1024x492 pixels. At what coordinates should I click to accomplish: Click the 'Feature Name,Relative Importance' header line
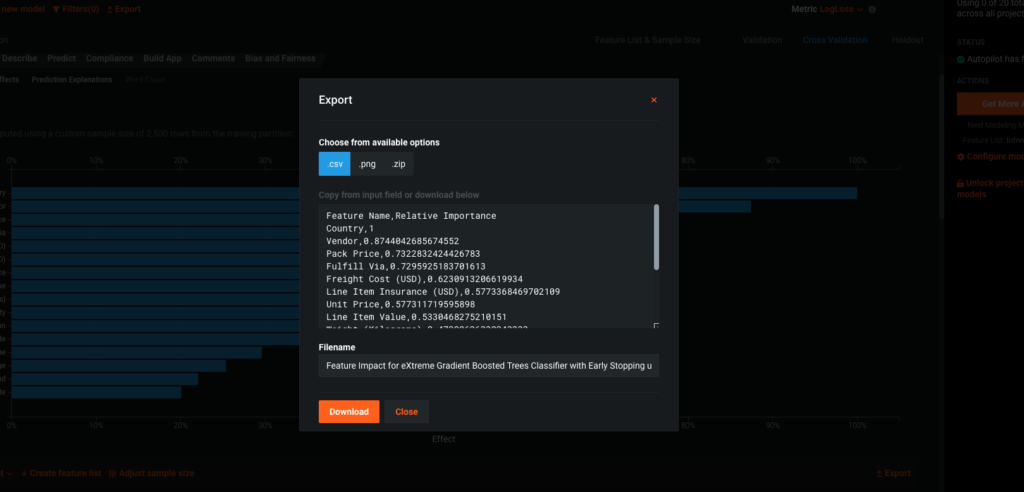pos(411,216)
